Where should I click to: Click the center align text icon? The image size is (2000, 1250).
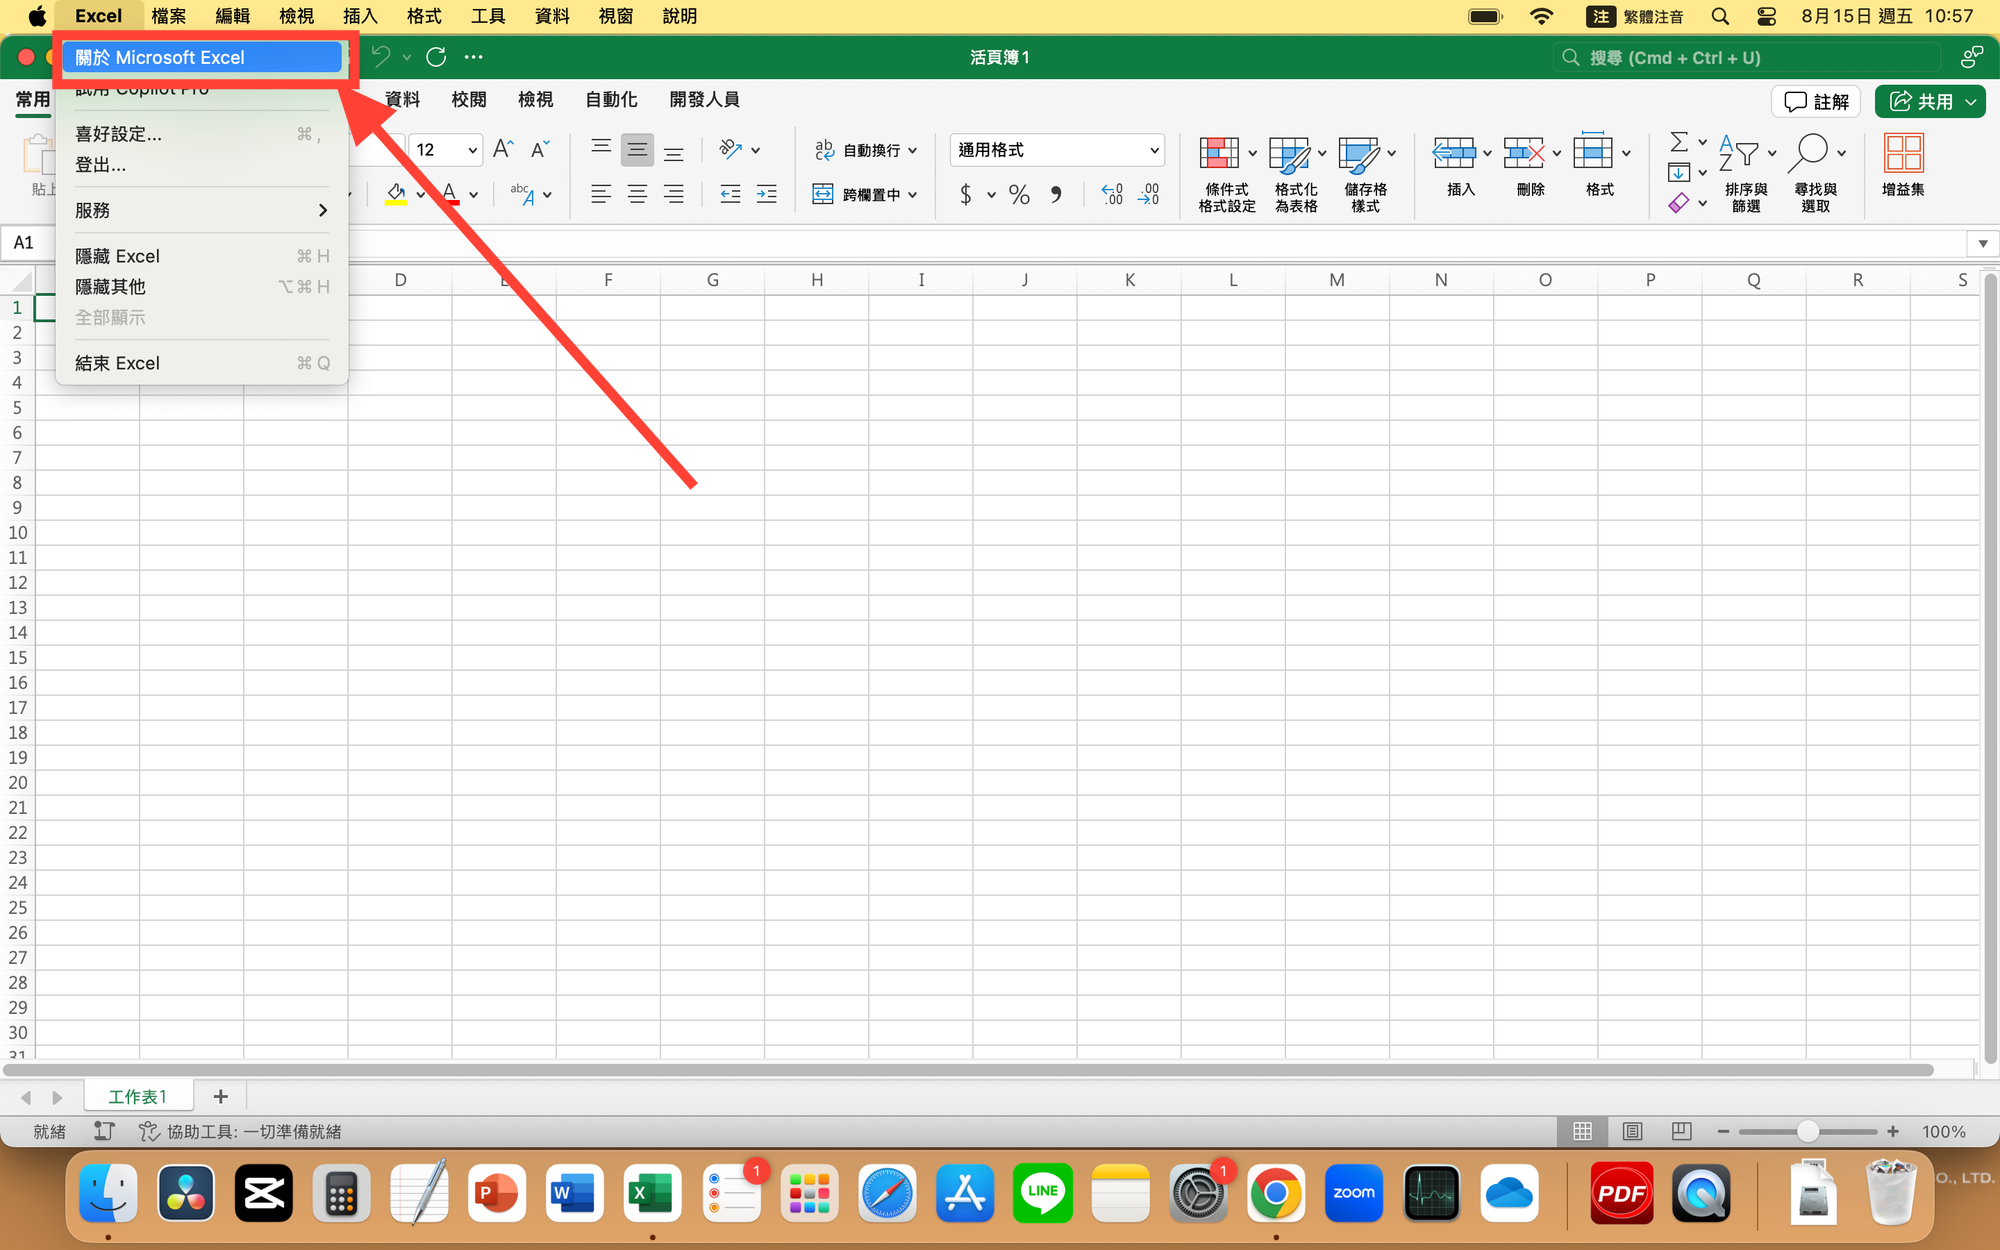tap(637, 194)
